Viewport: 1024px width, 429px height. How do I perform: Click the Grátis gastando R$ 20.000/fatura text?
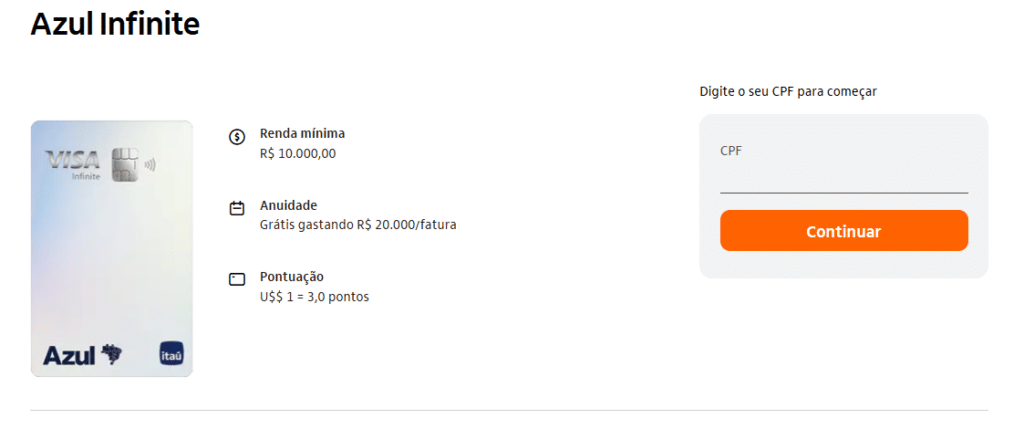(x=358, y=225)
